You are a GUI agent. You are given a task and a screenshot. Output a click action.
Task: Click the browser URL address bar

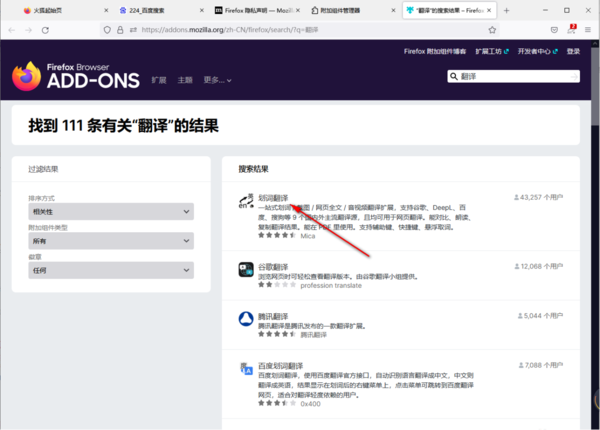298,30
